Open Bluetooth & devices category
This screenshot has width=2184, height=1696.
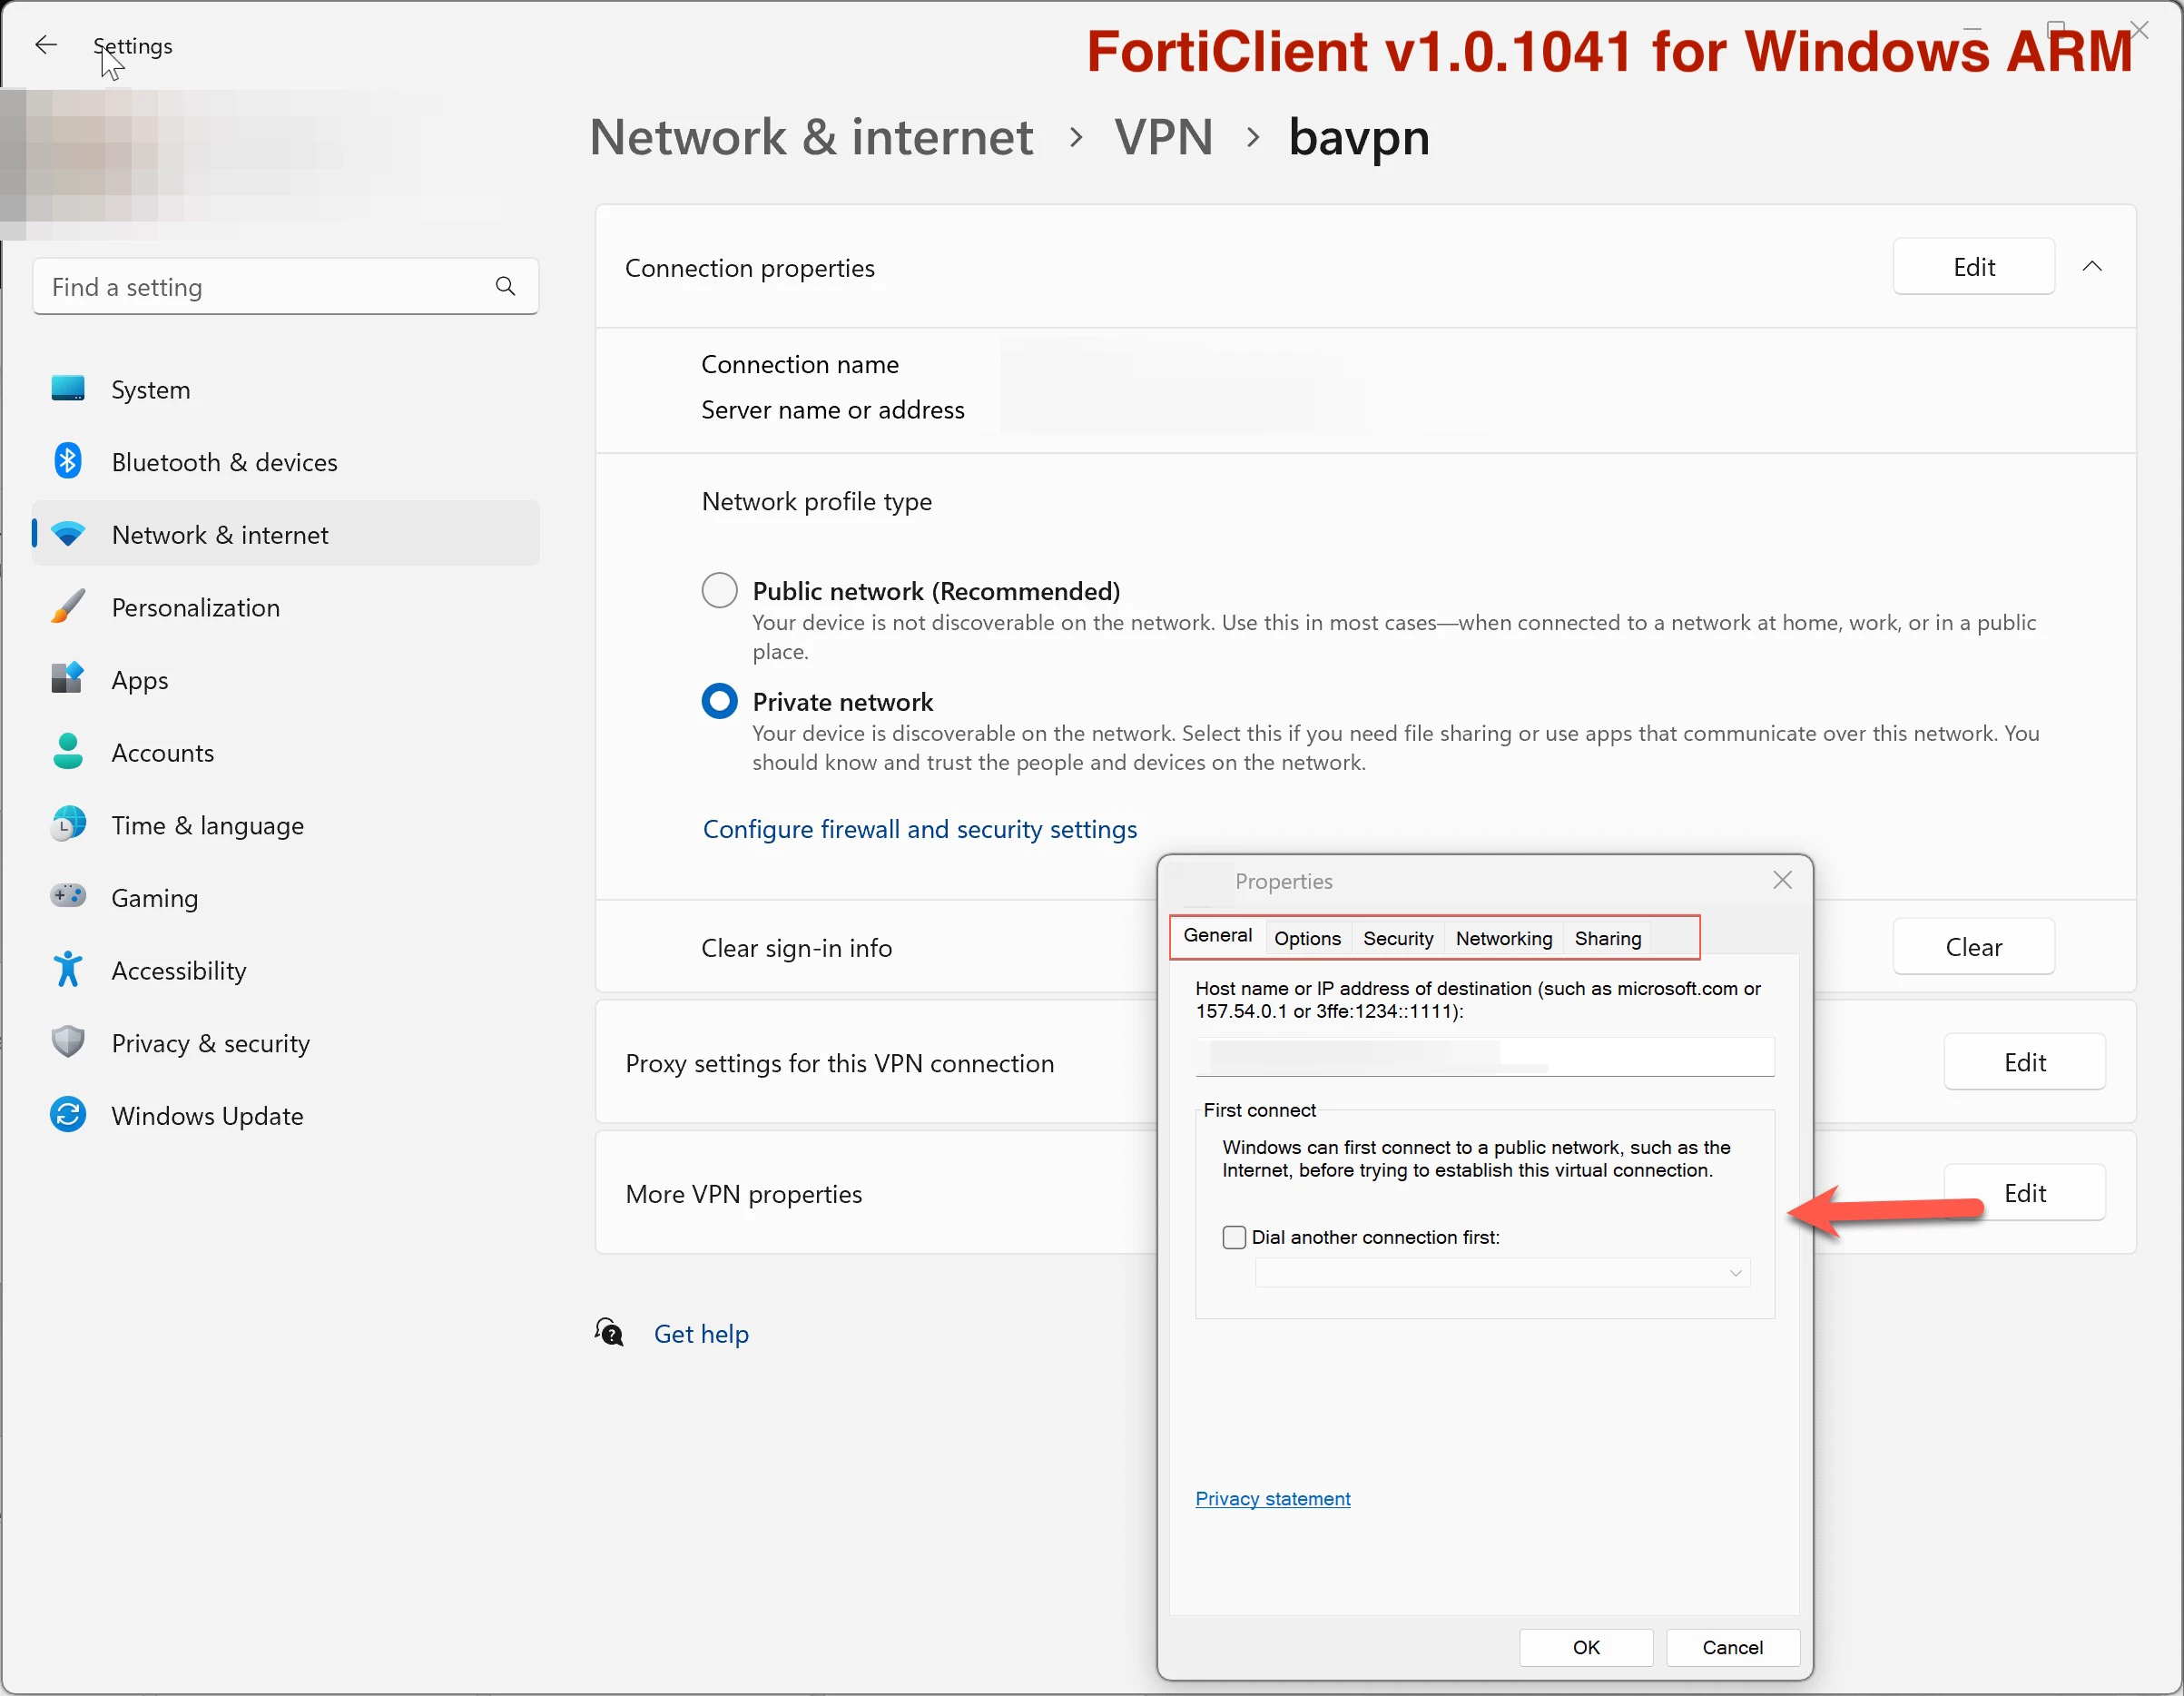286,461
